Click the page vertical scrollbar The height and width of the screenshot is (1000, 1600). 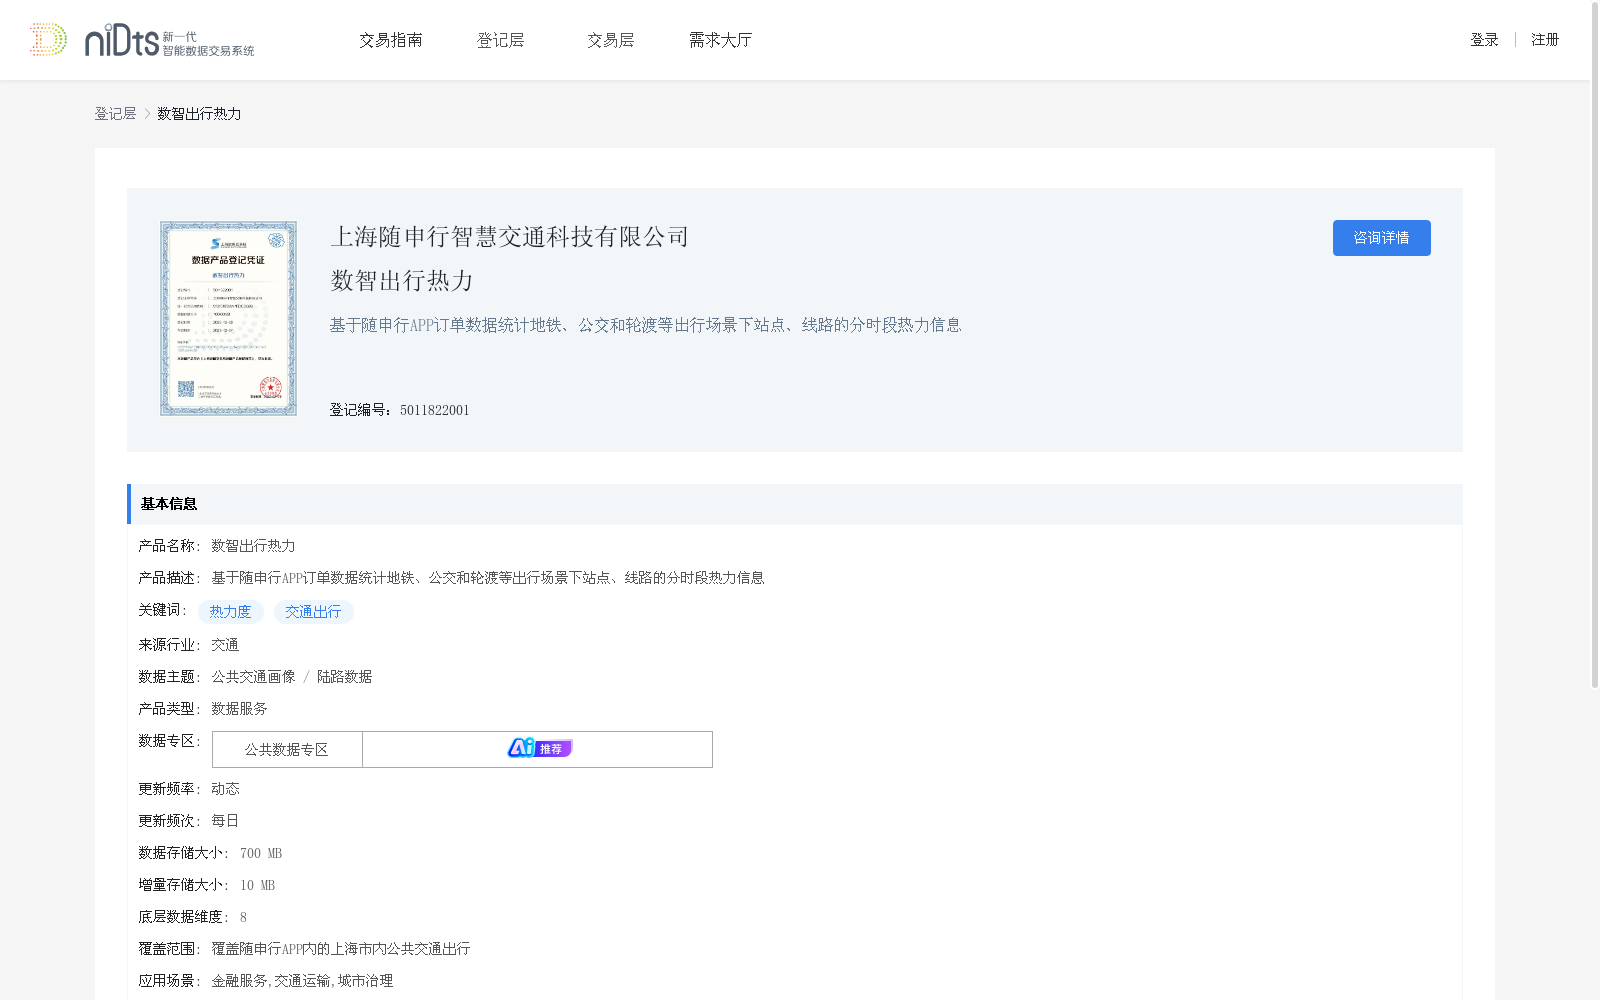click(1595, 345)
